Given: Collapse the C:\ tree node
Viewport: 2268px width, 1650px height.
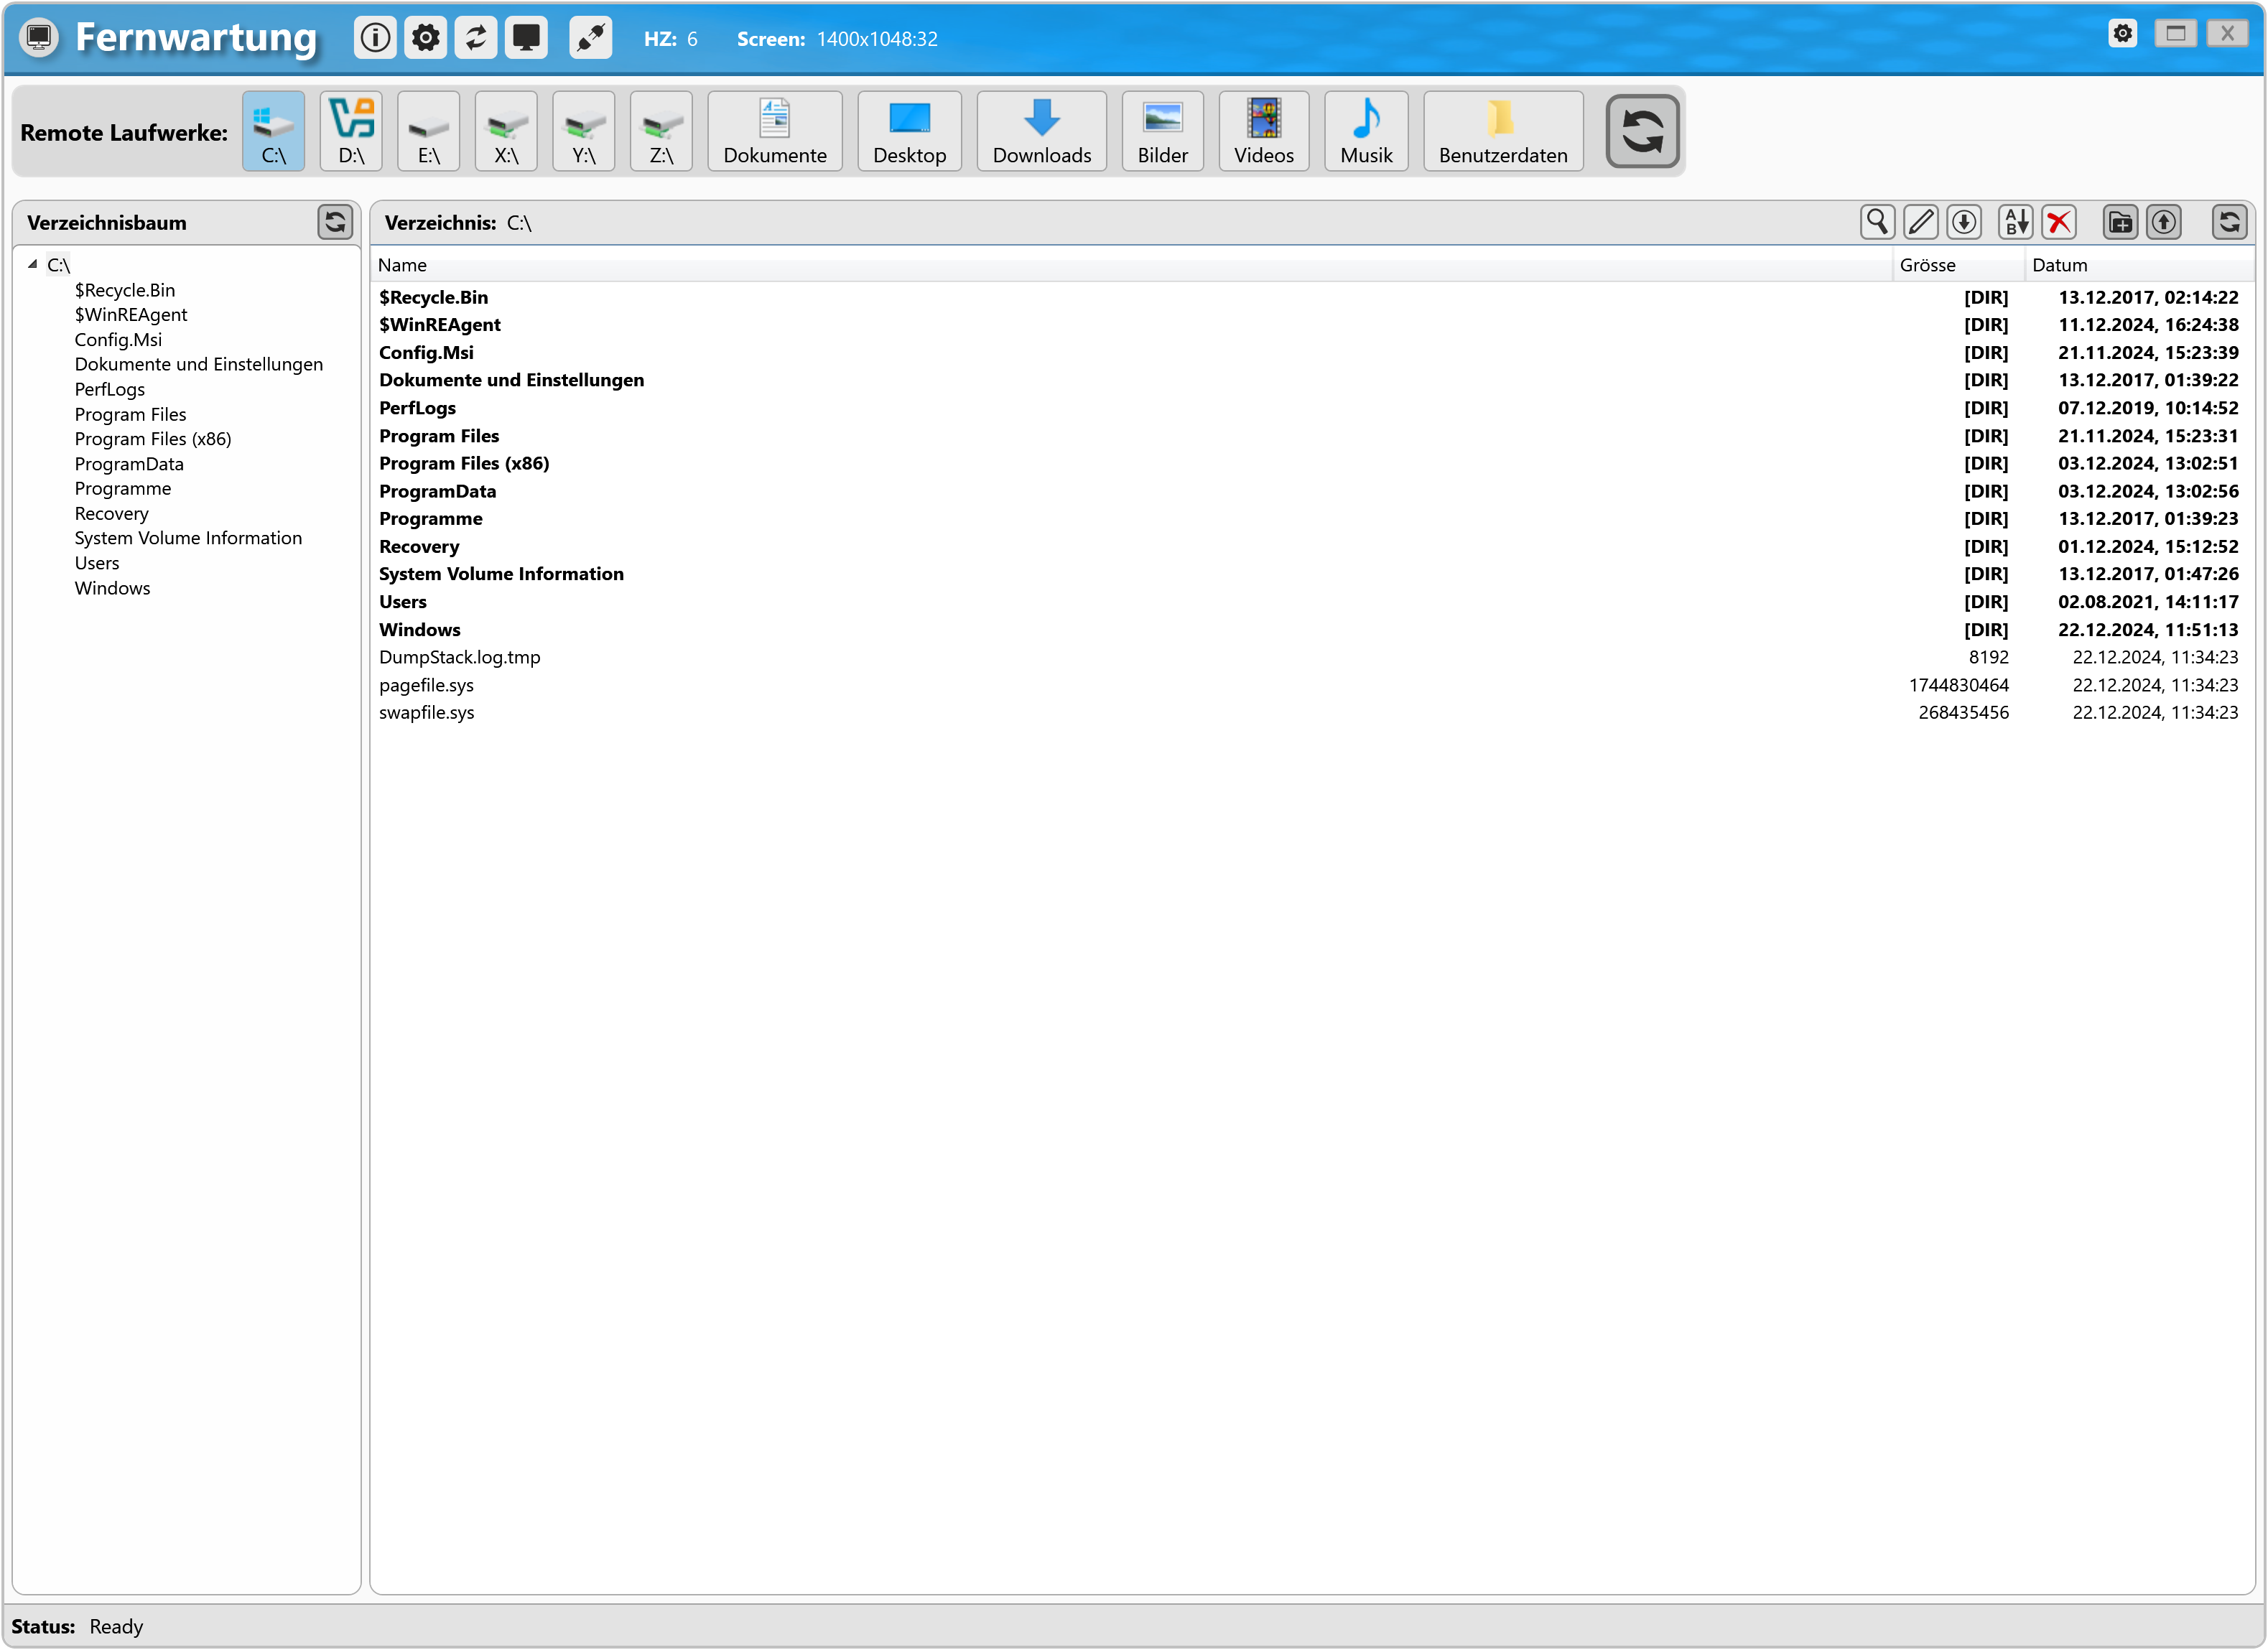Looking at the screenshot, I should 33,264.
